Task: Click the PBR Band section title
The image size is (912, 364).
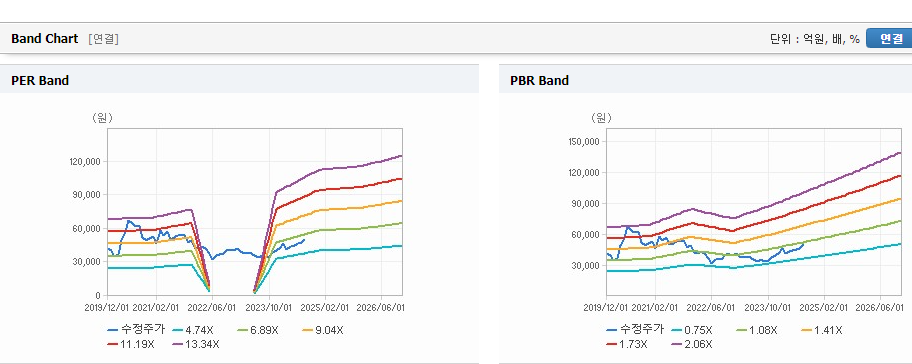Action: click(539, 81)
